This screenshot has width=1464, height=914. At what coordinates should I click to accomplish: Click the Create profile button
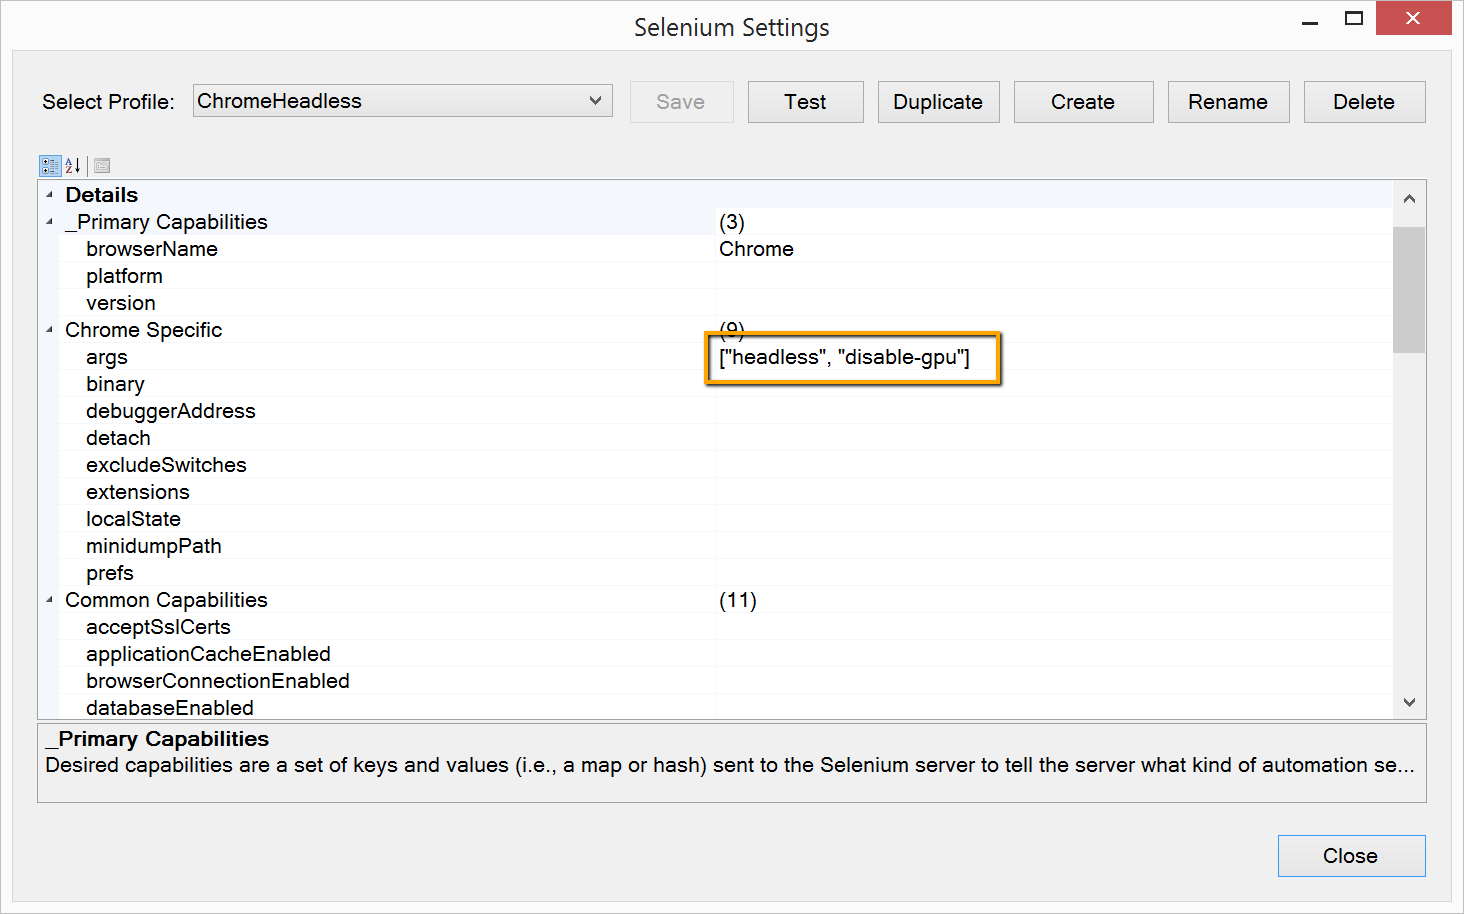[x=1083, y=102]
